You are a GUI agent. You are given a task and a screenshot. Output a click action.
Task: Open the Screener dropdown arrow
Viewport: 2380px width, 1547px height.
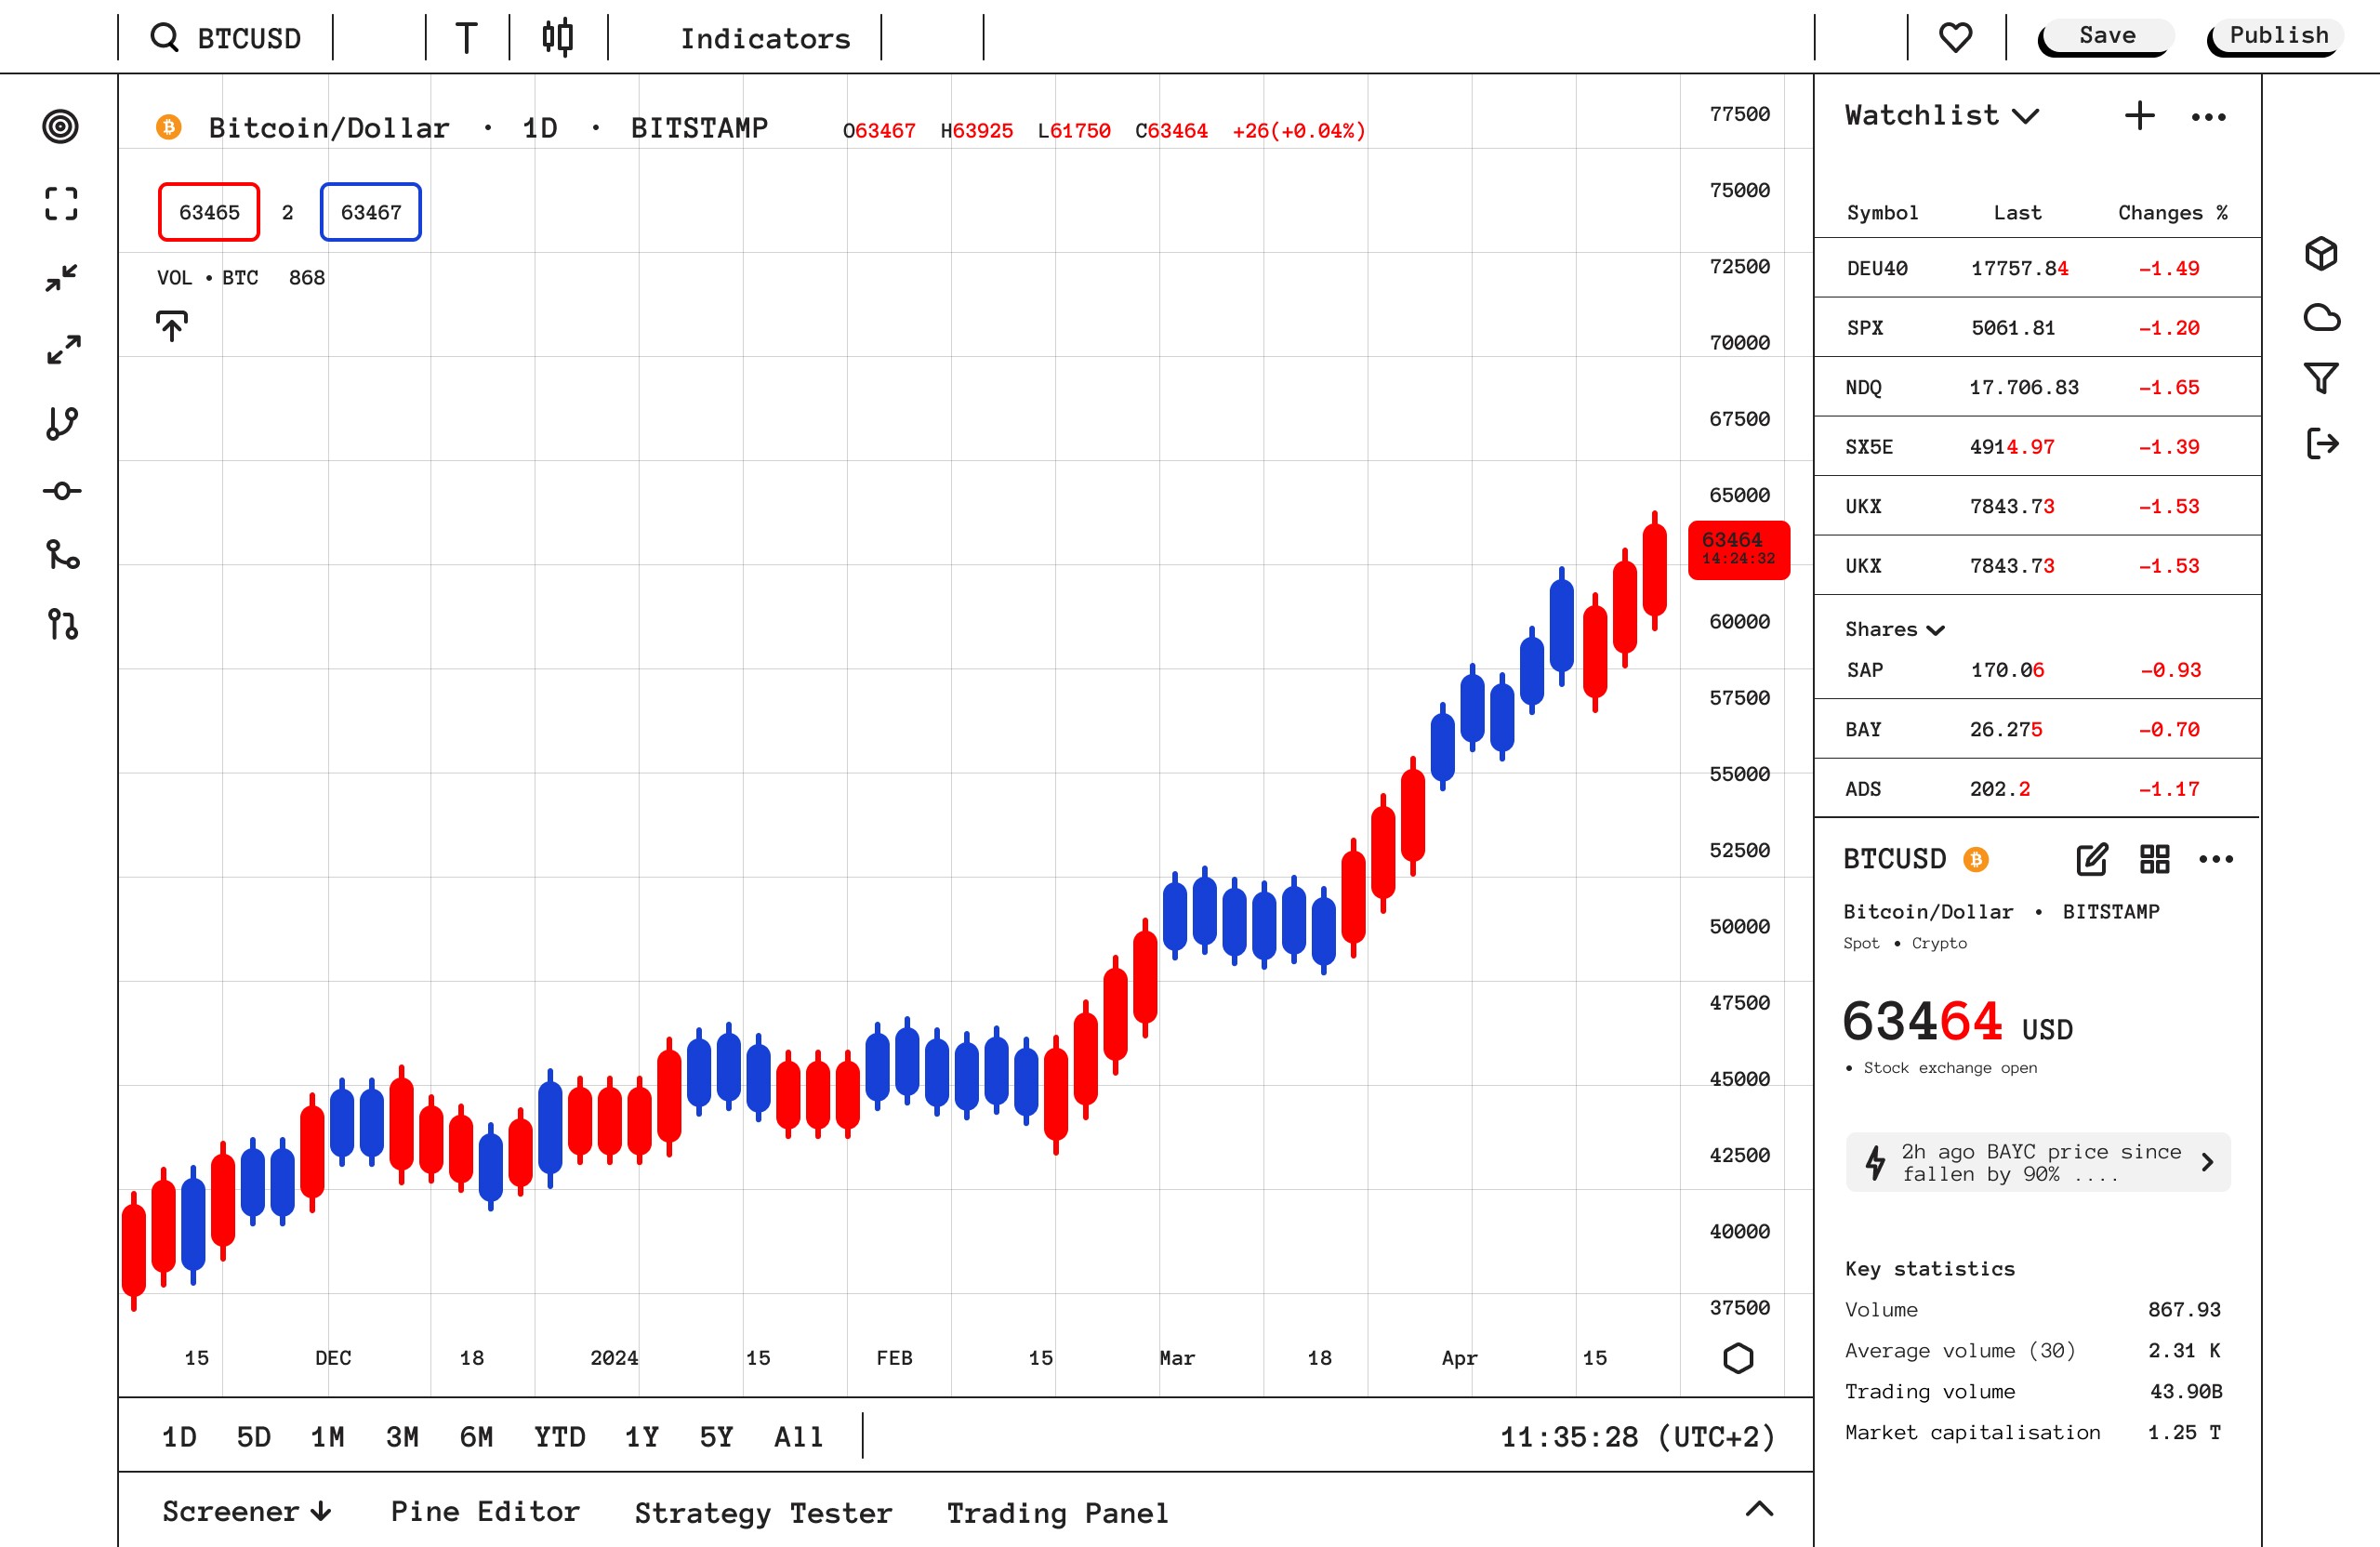click(x=321, y=1511)
